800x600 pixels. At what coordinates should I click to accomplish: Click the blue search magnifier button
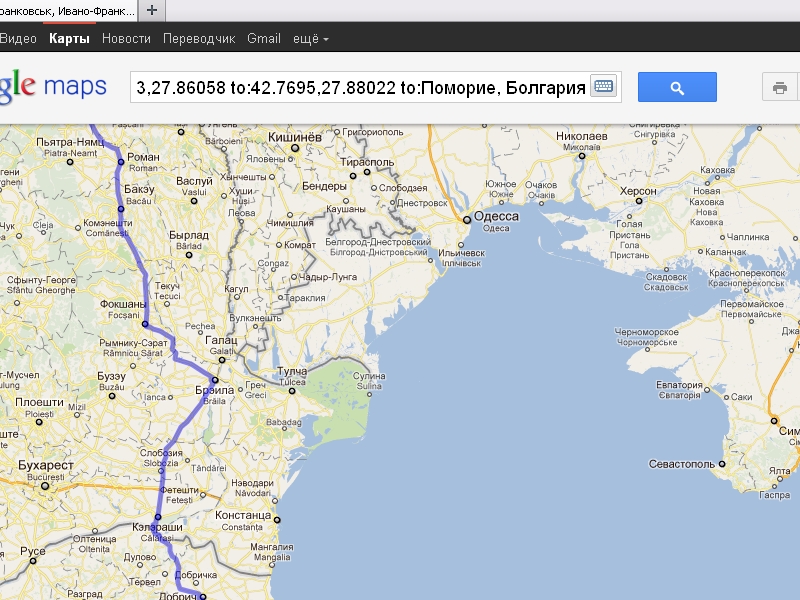coord(677,87)
